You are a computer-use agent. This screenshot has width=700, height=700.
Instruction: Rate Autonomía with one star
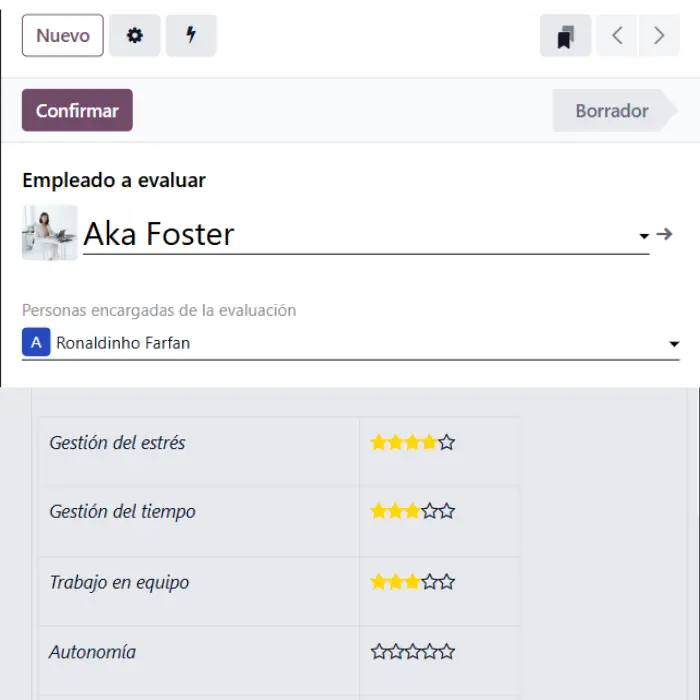tap(379, 652)
